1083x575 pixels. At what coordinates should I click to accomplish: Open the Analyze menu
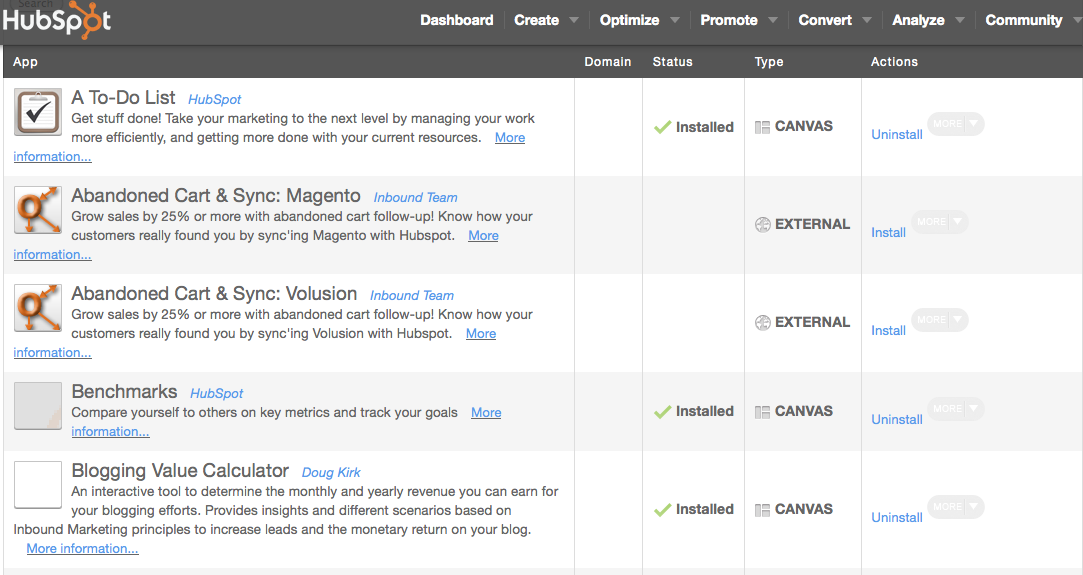918,20
